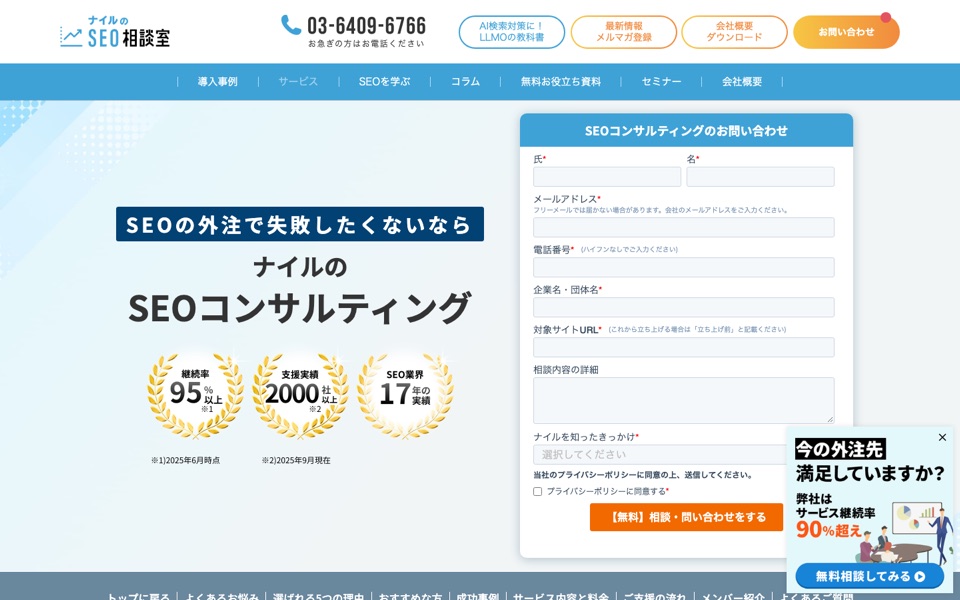Click footnote ※1)2025年6月時点
Viewport: 960px width, 600px height.
[x=186, y=460]
